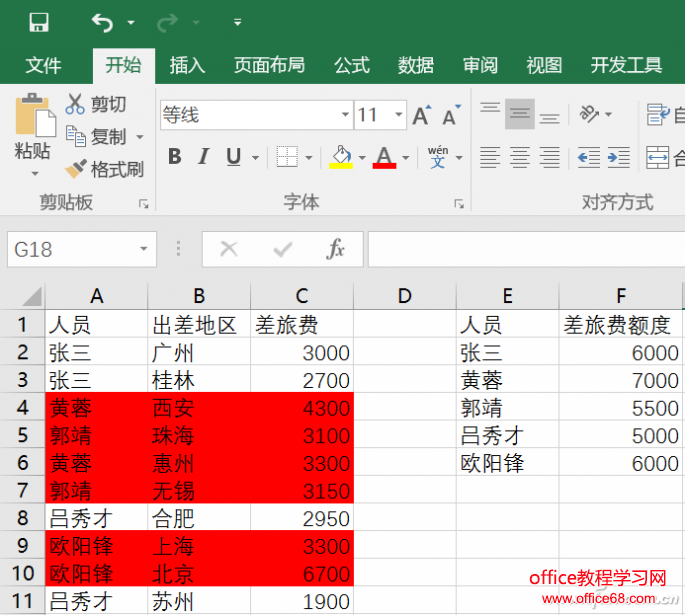Expand the borders dropdown arrow
Image resolution: width=685 pixels, height=615 pixels.
click(309, 158)
